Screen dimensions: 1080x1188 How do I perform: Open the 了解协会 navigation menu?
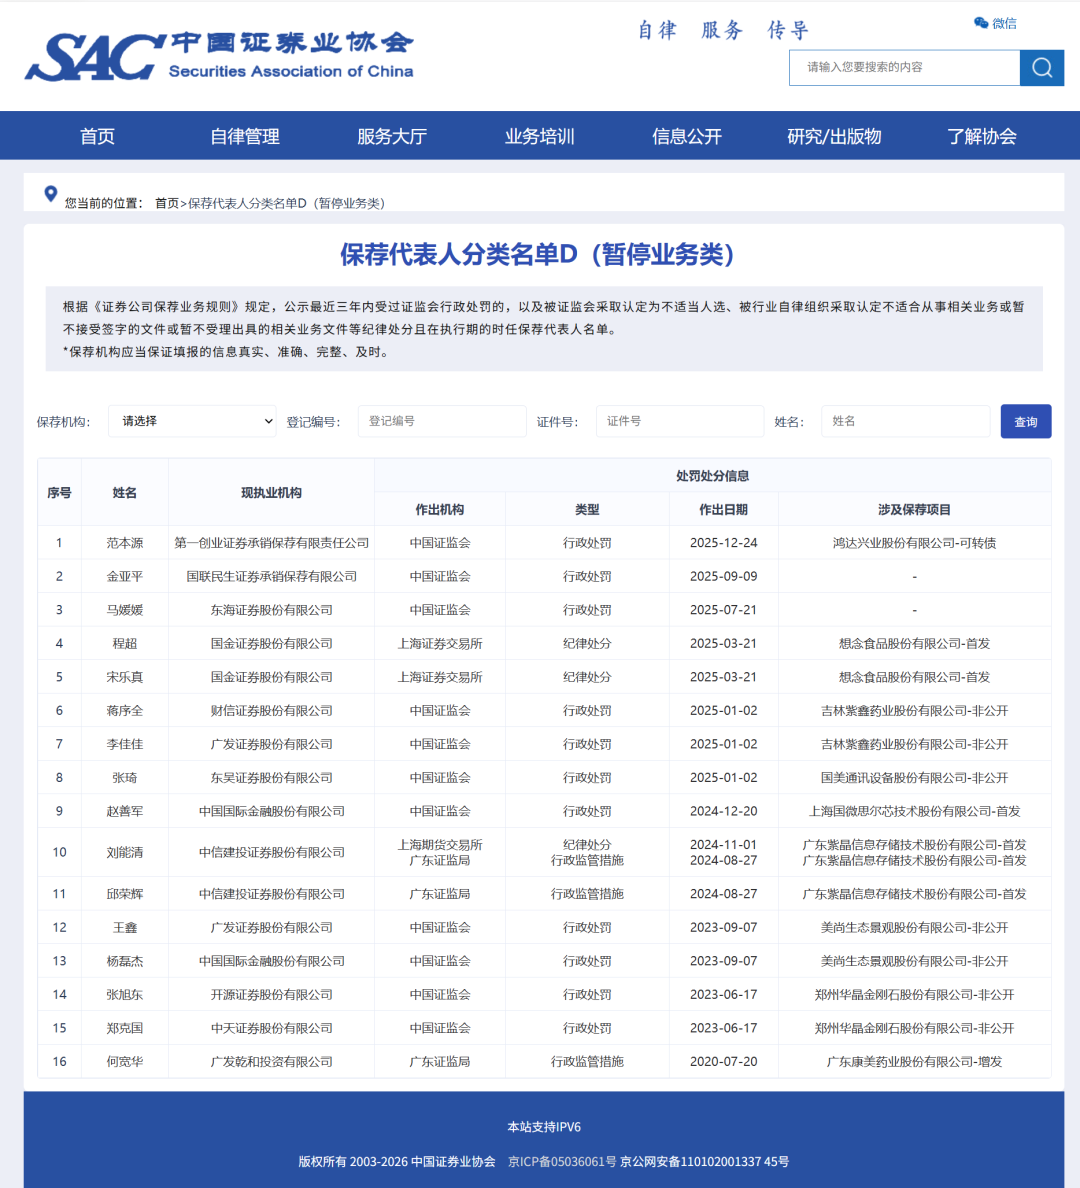coord(981,136)
